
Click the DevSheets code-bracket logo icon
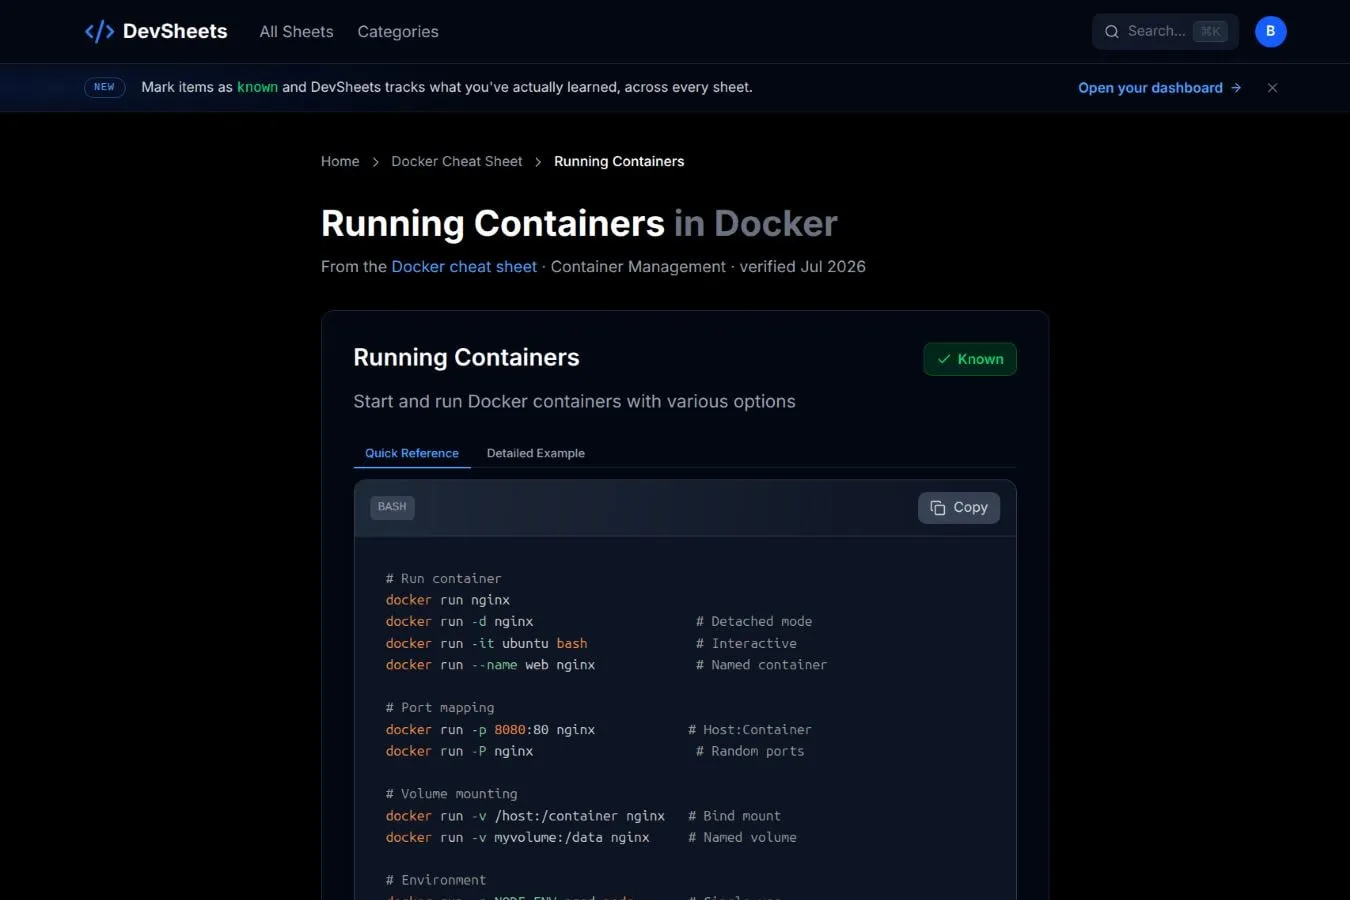99,32
